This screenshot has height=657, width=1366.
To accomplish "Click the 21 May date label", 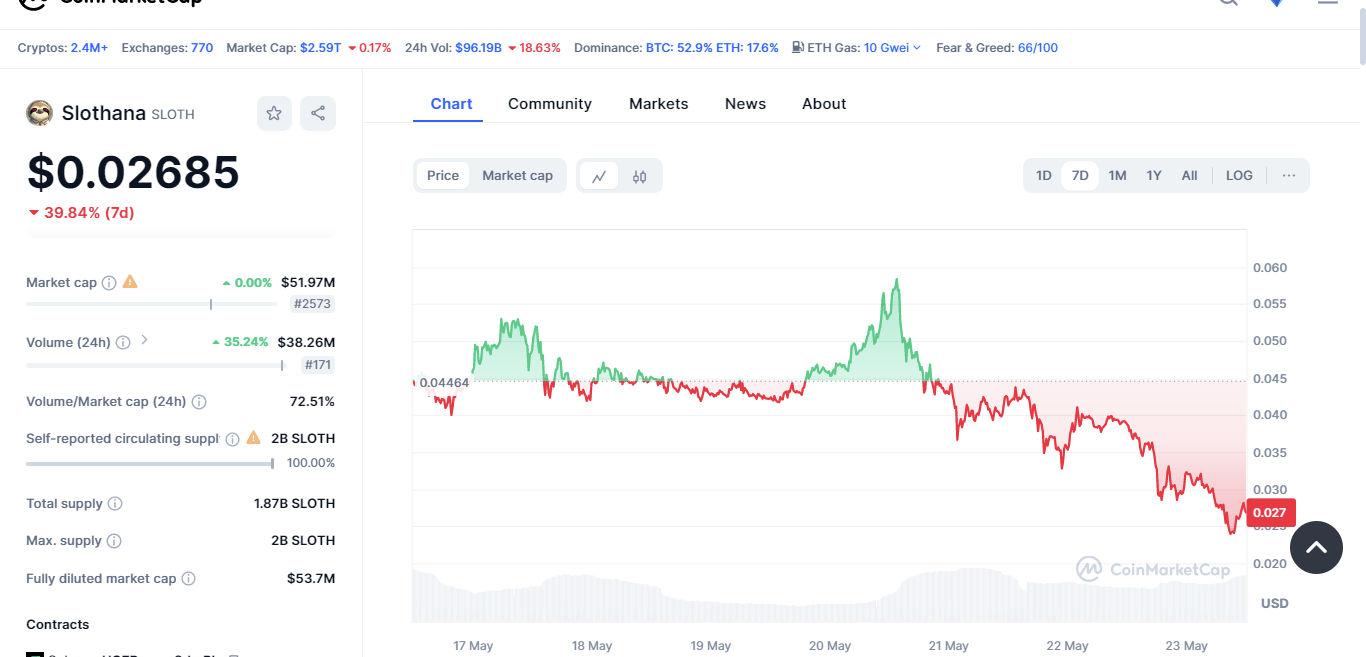I will tap(948, 646).
